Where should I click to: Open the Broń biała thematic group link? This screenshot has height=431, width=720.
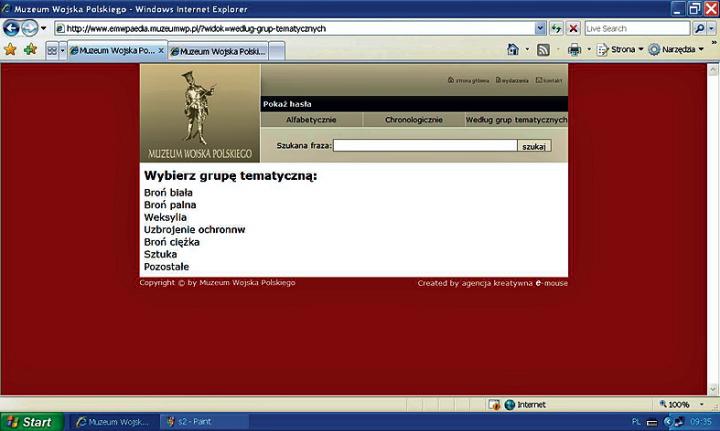[x=168, y=192]
